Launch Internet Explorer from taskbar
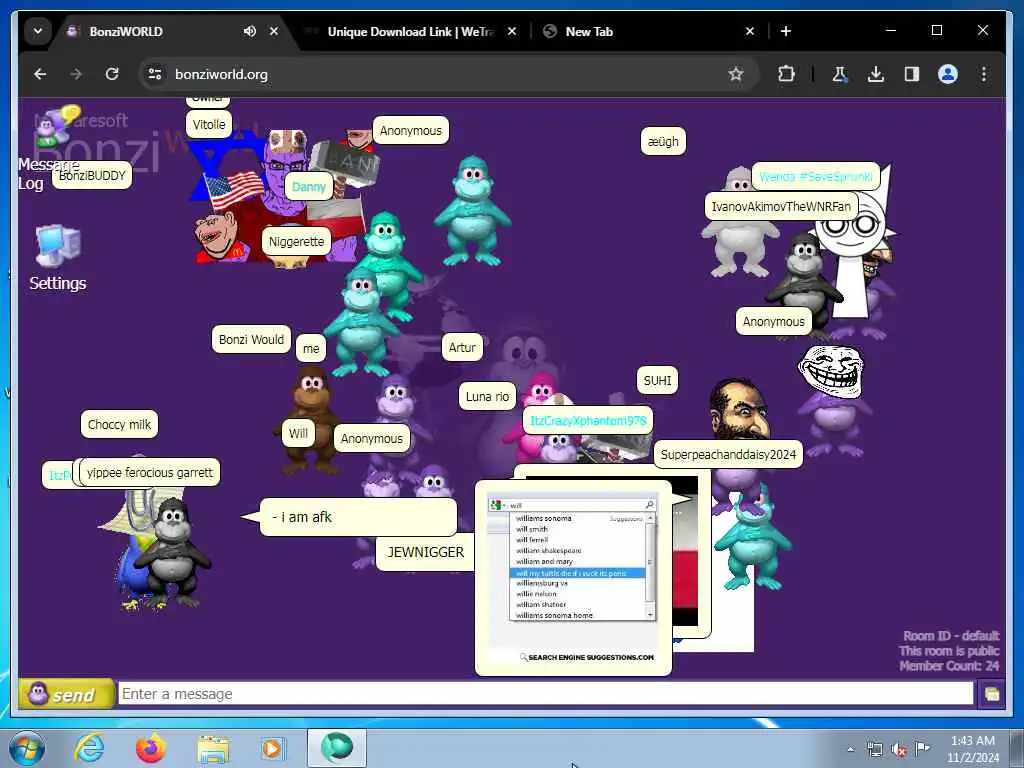The width and height of the screenshot is (1024, 768). tap(89, 748)
